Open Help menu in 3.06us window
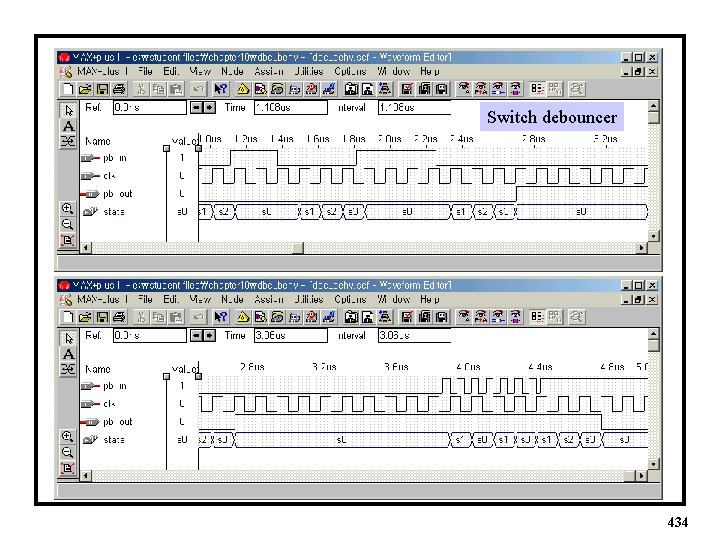Screen dimensions: 720x540 pyautogui.click(x=429, y=299)
